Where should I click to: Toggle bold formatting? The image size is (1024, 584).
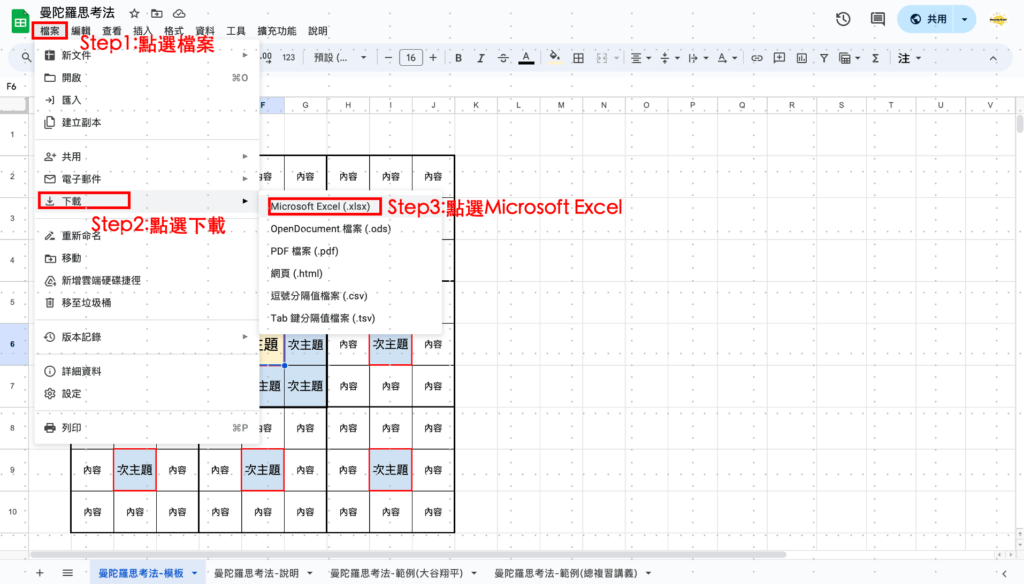click(458, 58)
